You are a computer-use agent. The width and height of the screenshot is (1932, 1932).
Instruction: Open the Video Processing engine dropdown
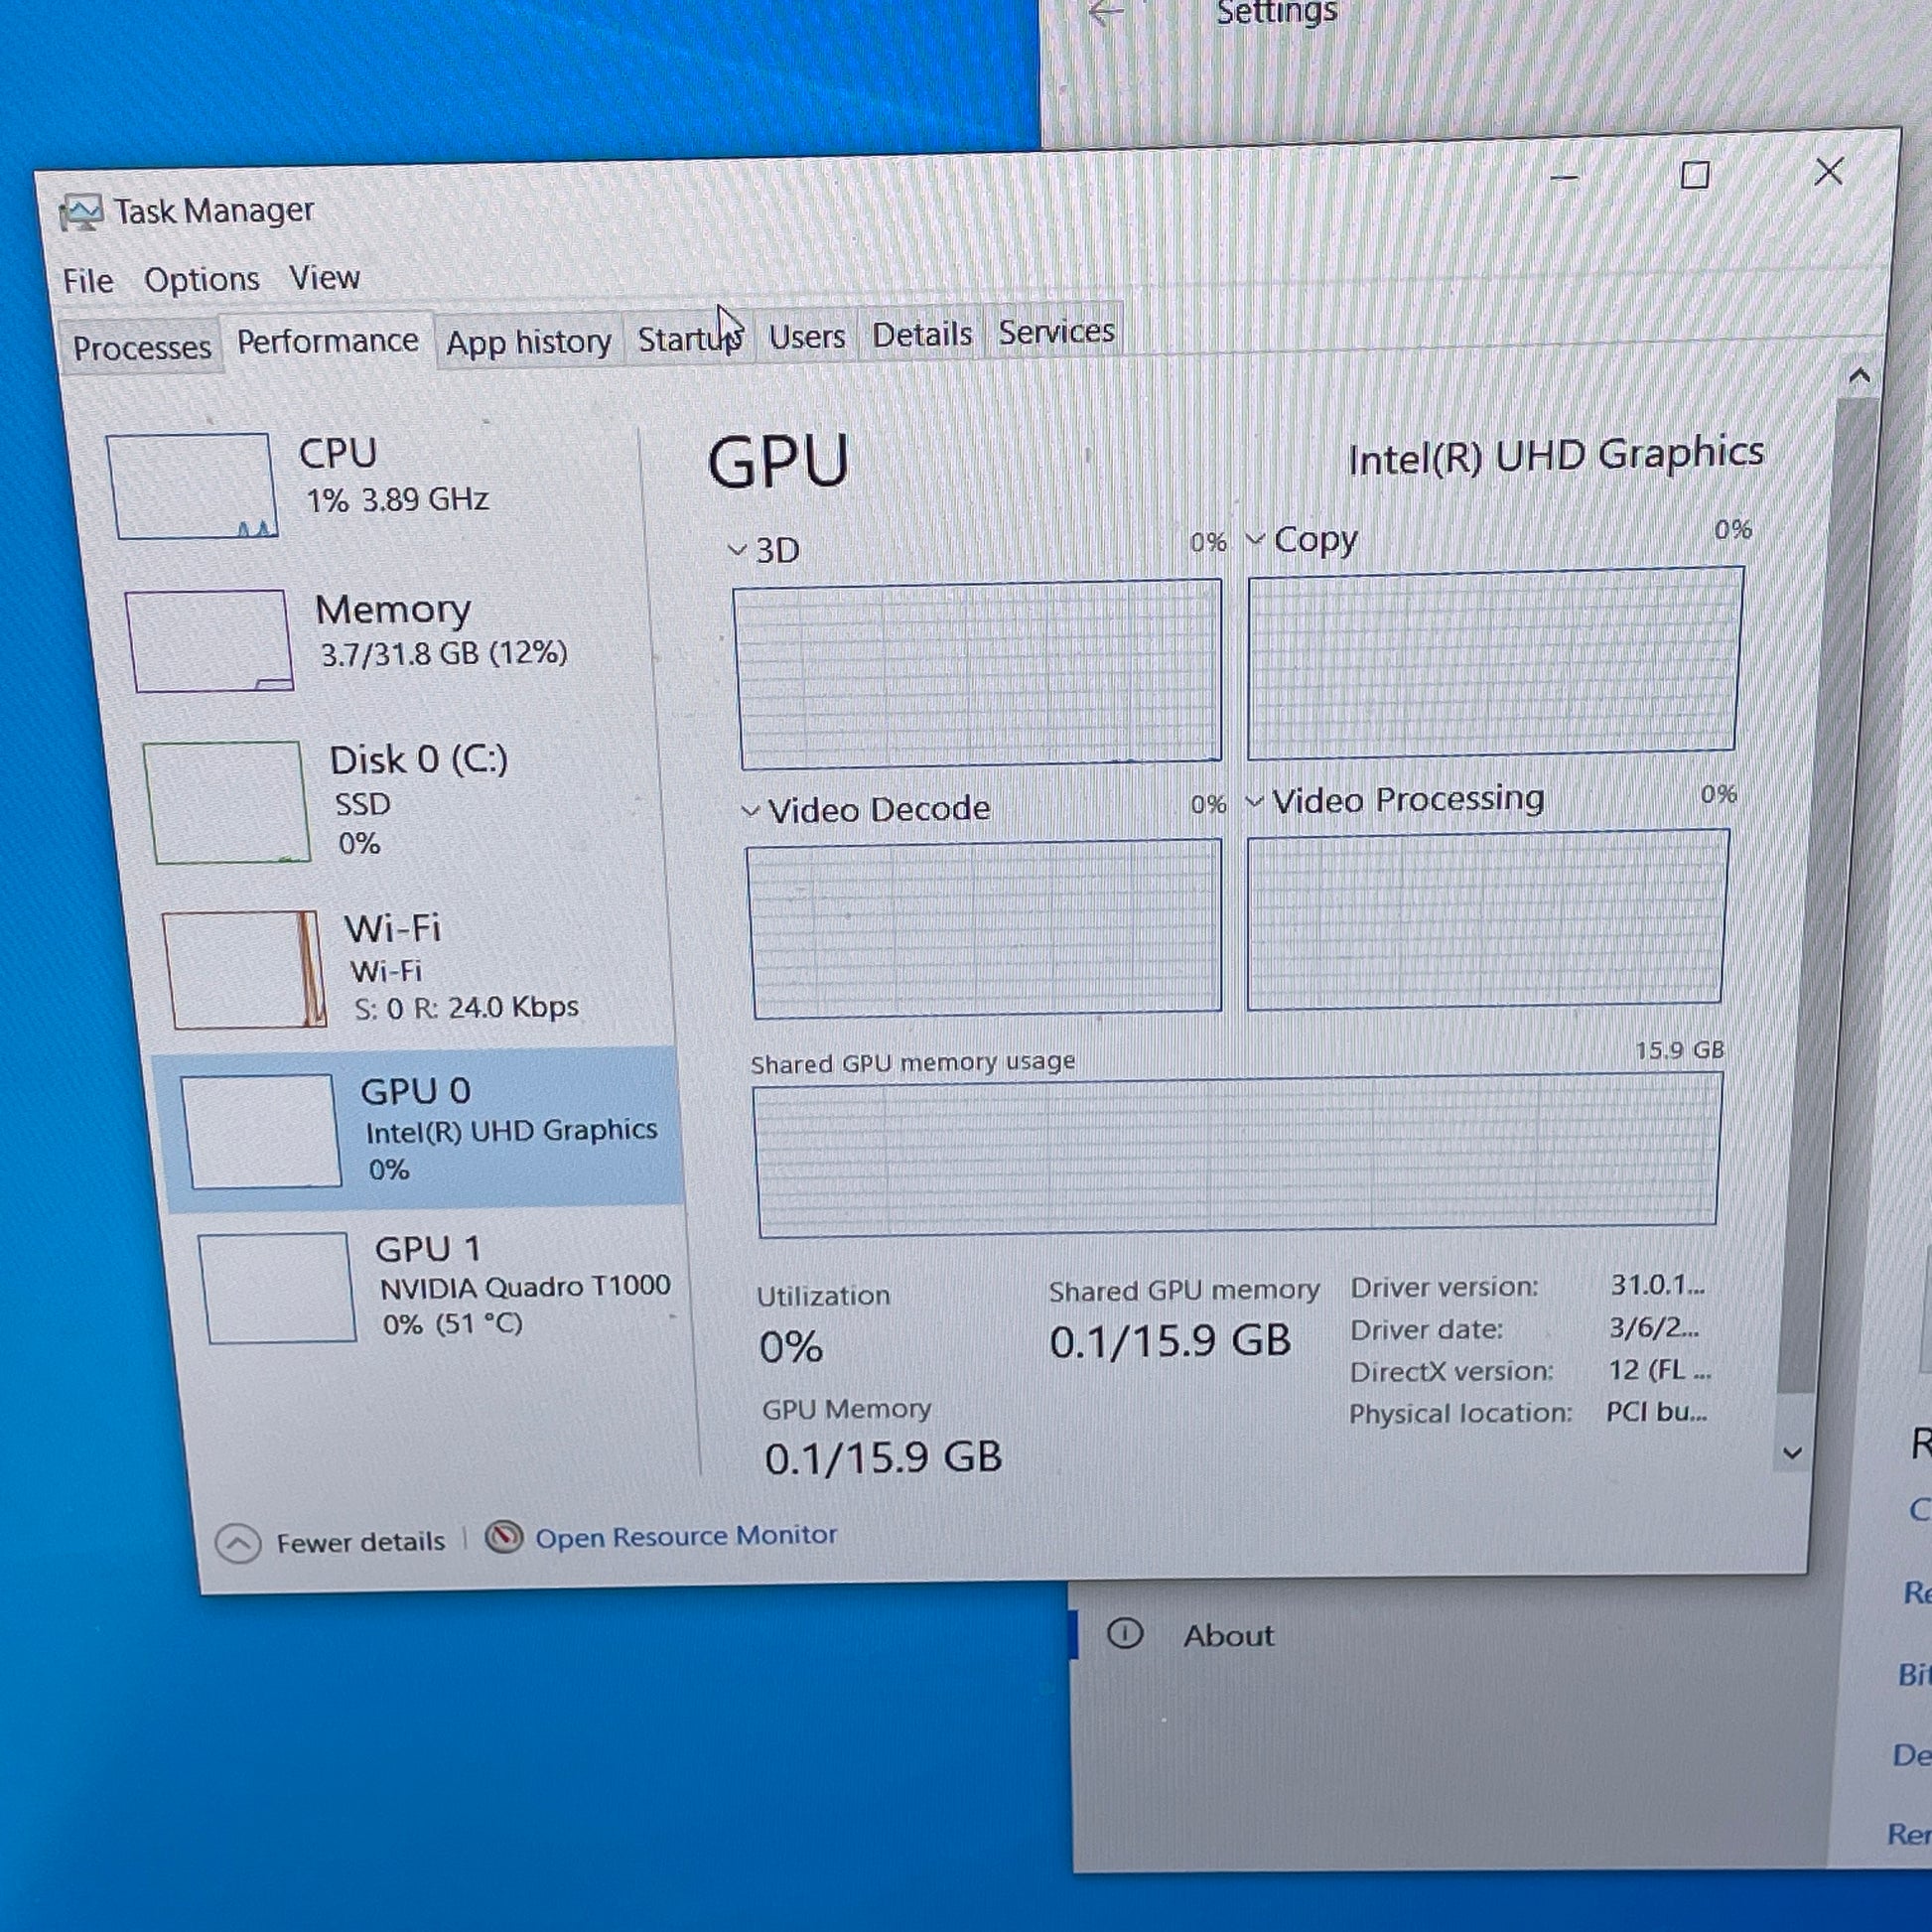click(x=1255, y=801)
